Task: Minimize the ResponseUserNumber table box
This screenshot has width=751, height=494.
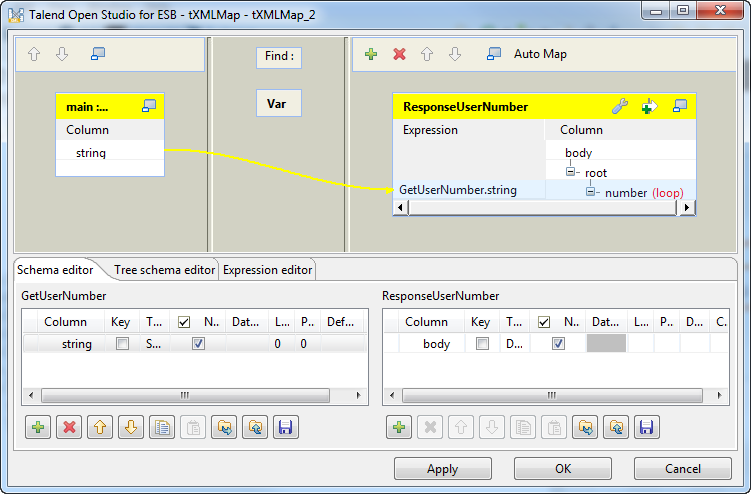Action: tap(680, 106)
